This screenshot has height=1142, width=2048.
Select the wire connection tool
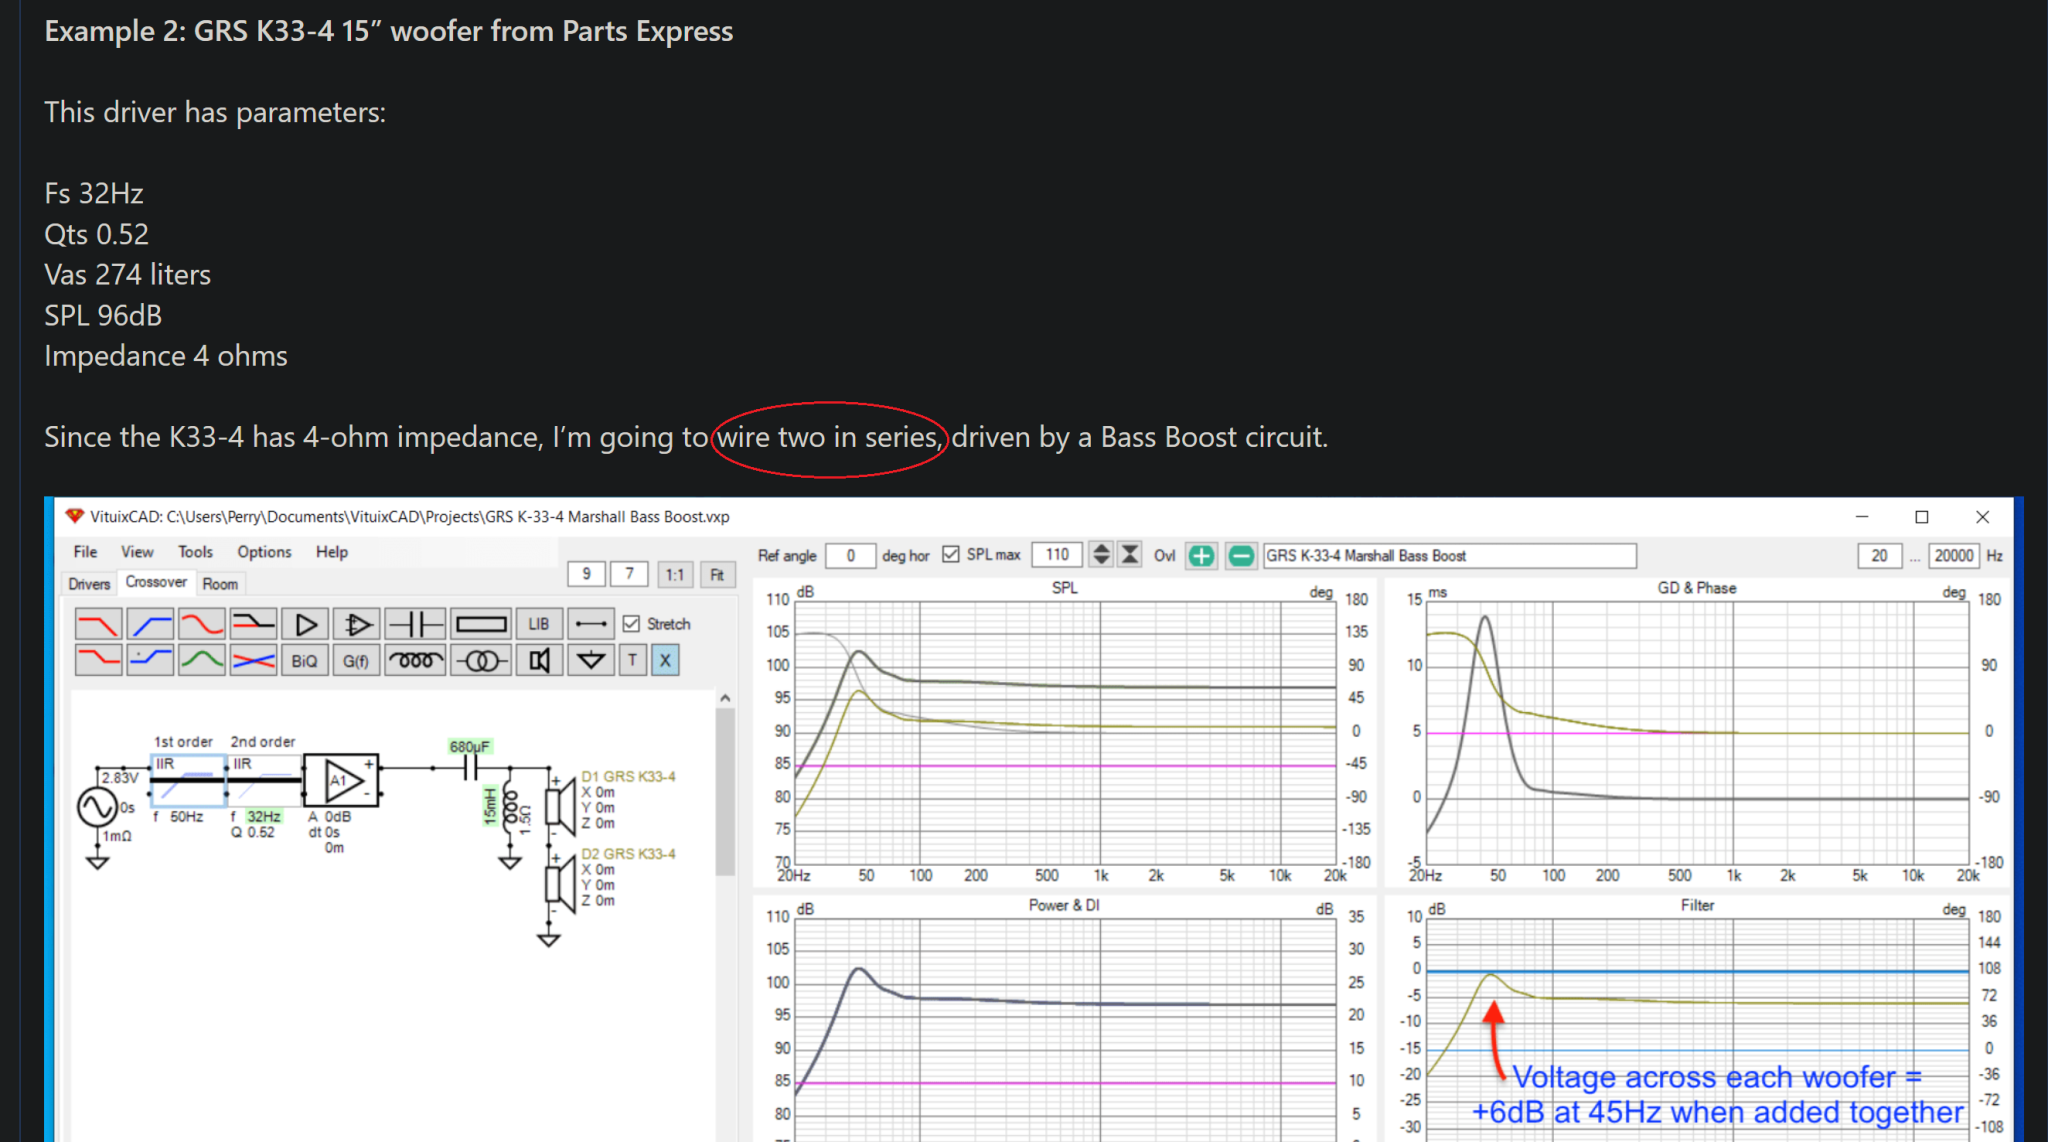click(591, 625)
